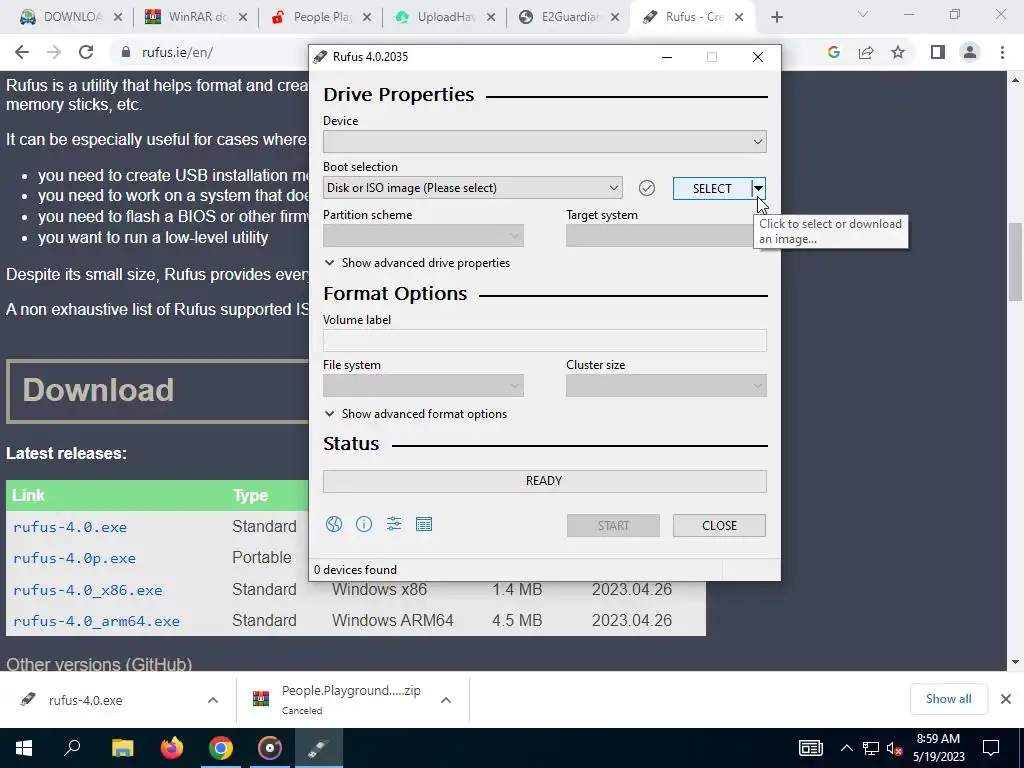Bookmark this page with the star icon

(898, 52)
